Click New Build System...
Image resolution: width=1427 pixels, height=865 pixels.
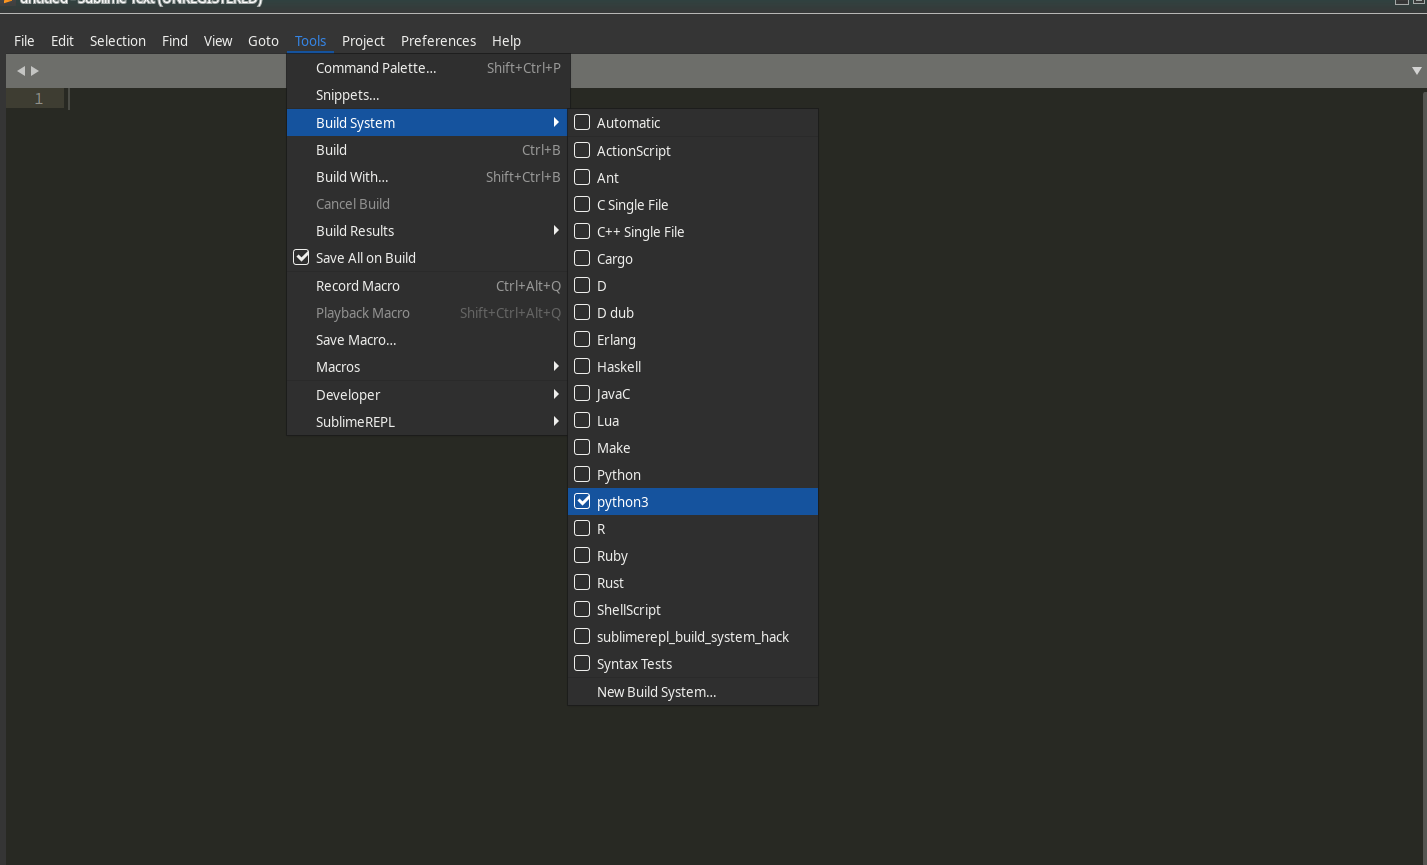click(693, 691)
